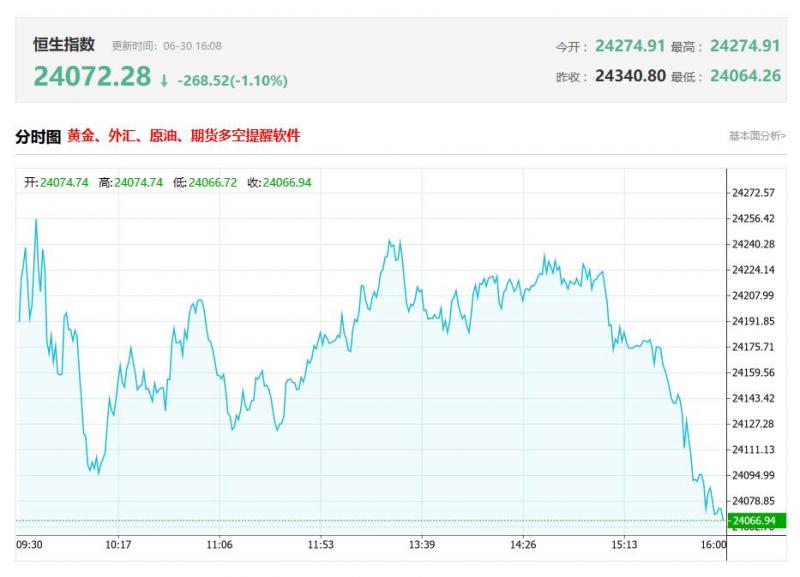Select the chart 高 value 24074.74
This screenshot has height=577, width=800.
(x=138, y=183)
